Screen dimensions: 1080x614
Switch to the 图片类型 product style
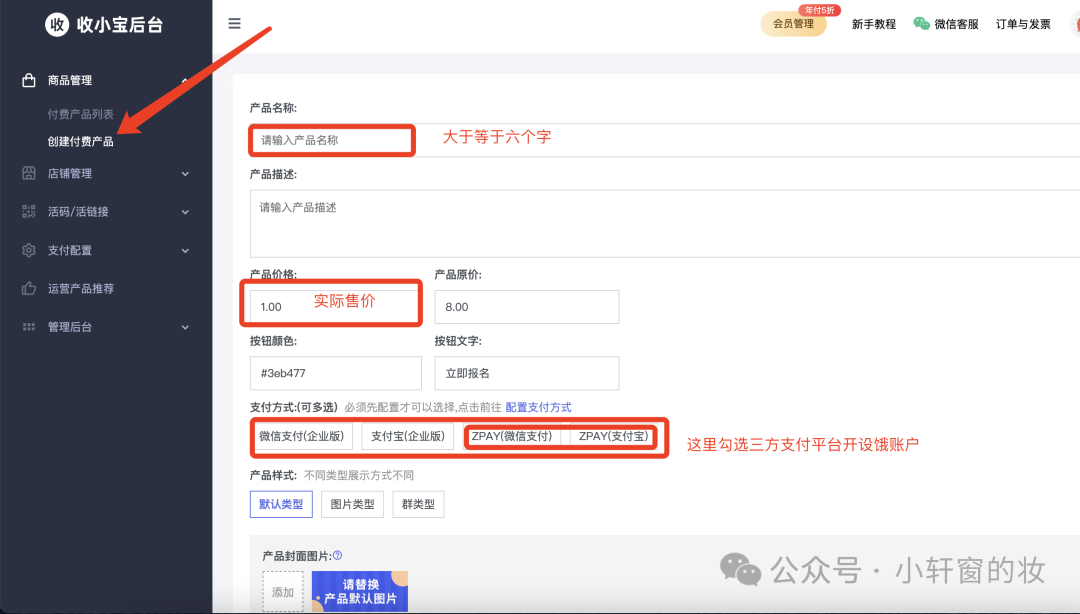pyautogui.click(x=352, y=504)
